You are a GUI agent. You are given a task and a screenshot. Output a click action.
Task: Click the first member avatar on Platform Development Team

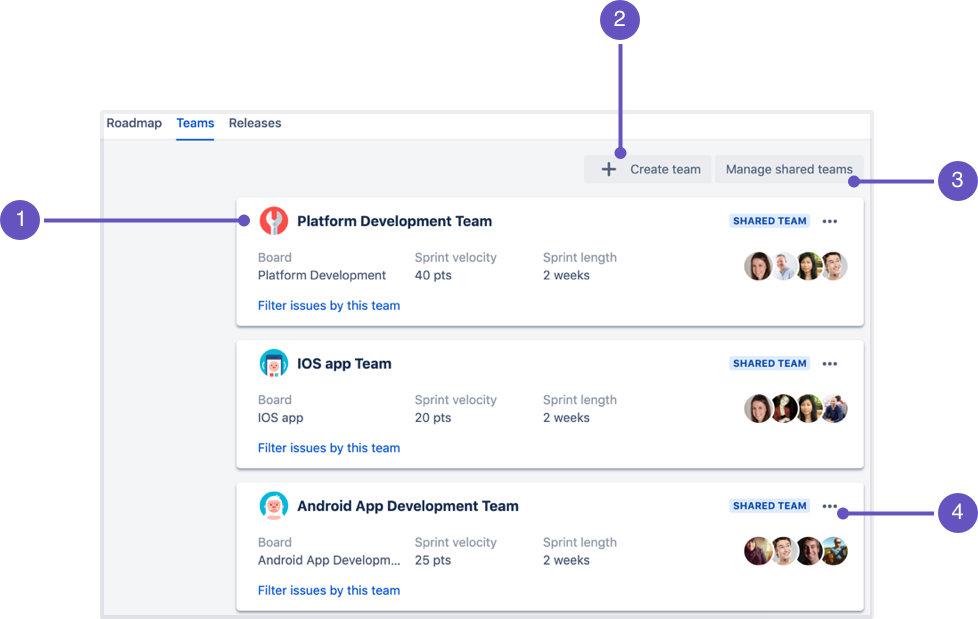(x=758, y=266)
